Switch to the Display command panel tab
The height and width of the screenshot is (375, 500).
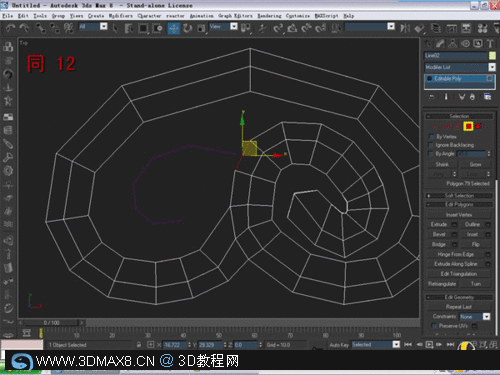(478, 43)
